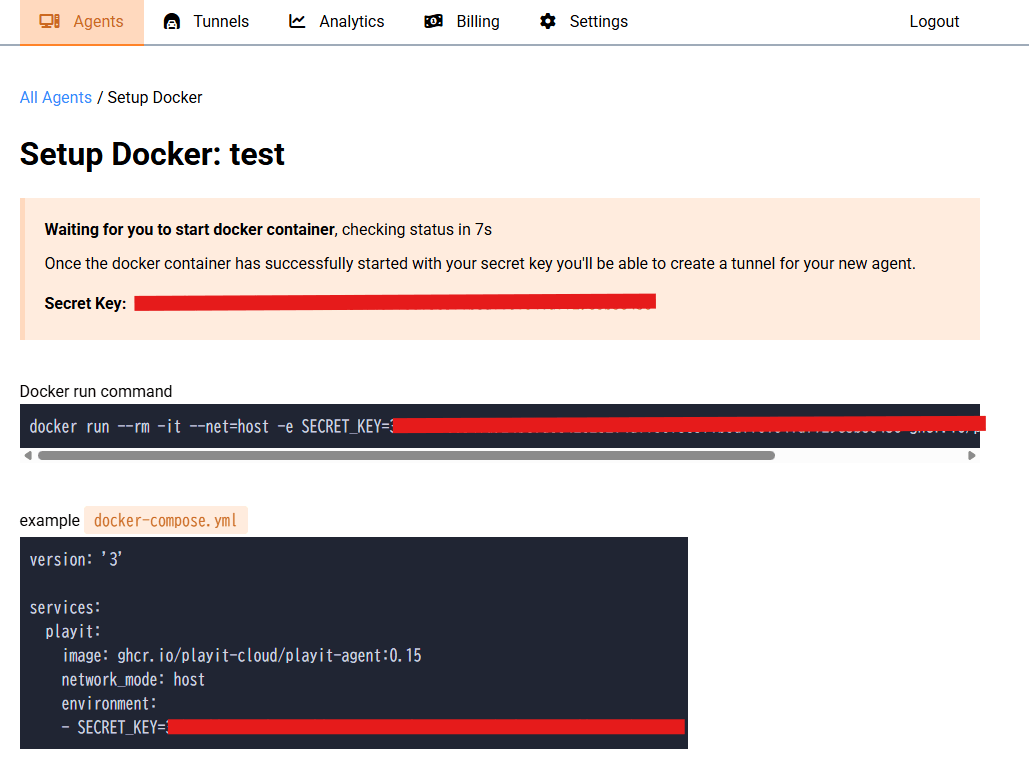Click the left scroll arrow below the docker command
1029x766 pixels.
28,455
